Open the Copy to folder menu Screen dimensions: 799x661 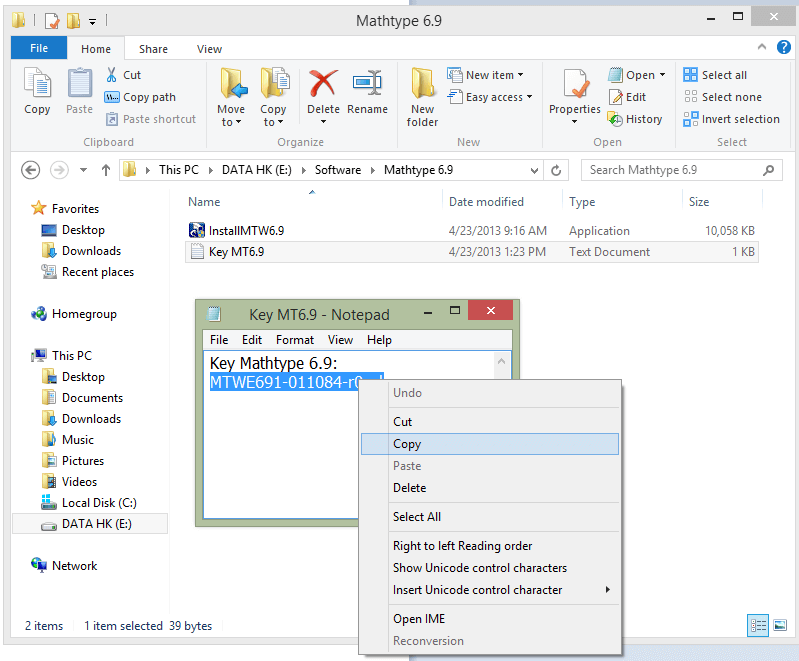274,97
